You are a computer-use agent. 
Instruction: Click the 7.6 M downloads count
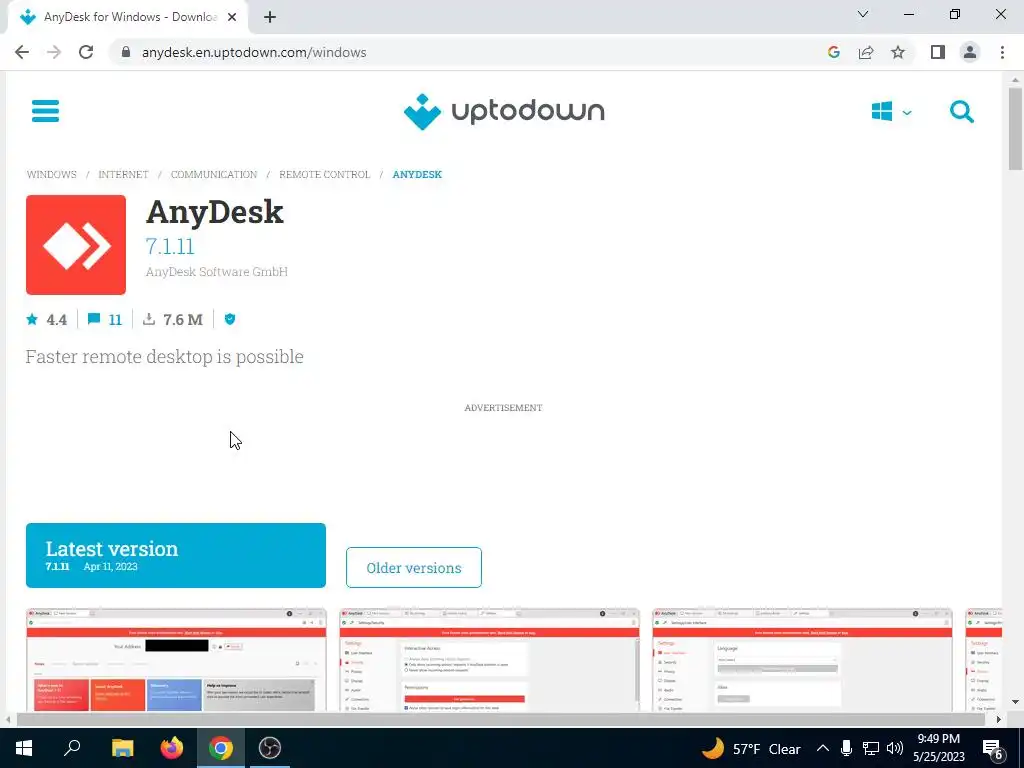173,319
